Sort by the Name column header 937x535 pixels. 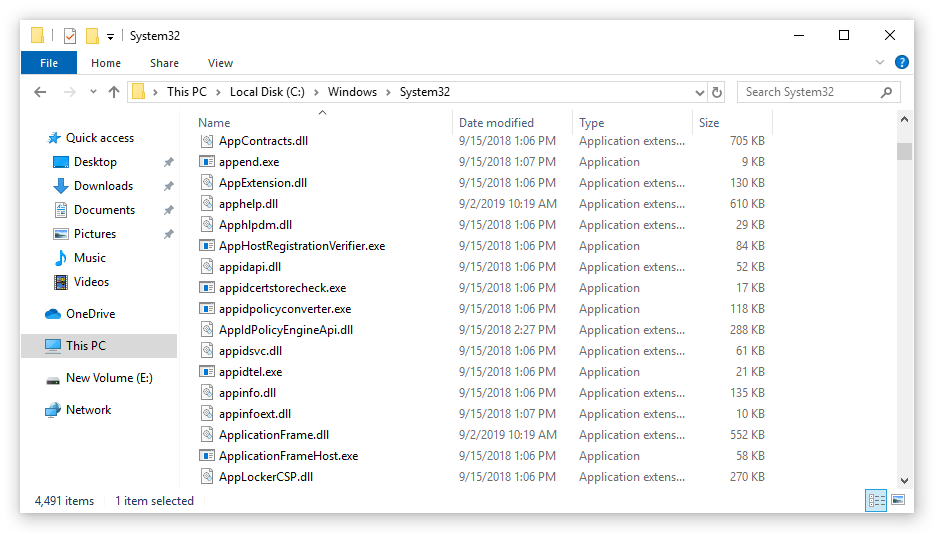[x=214, y=123]
